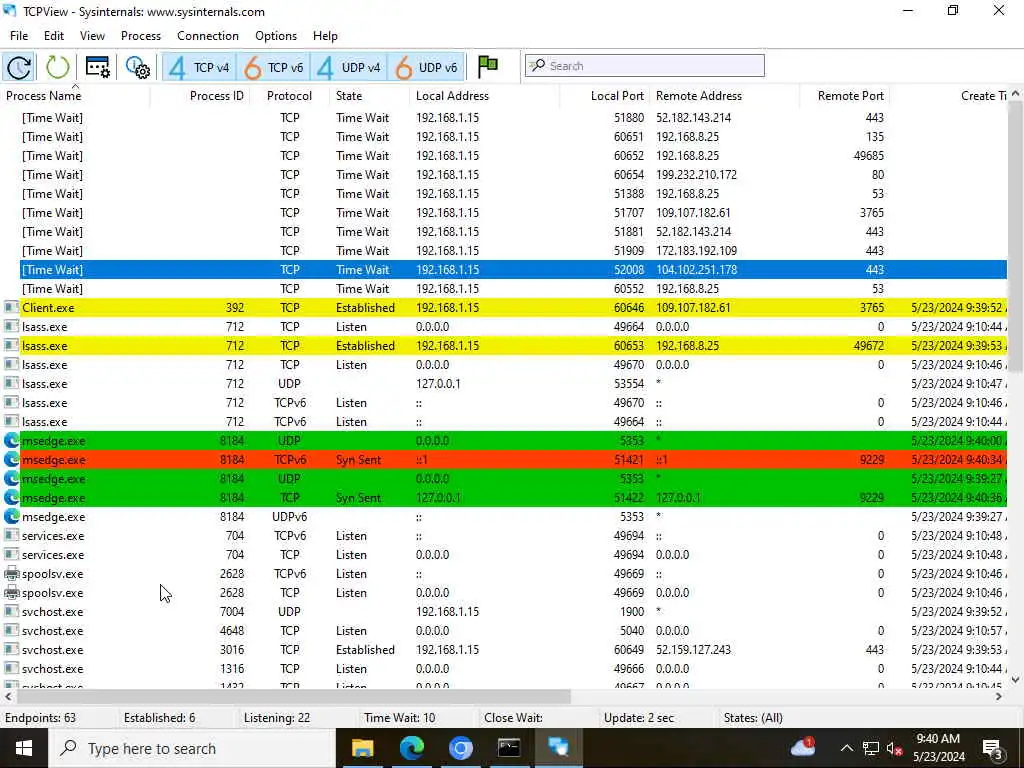
Task: Toggle the UDP v4 filter
Action: tap(349, 67)
